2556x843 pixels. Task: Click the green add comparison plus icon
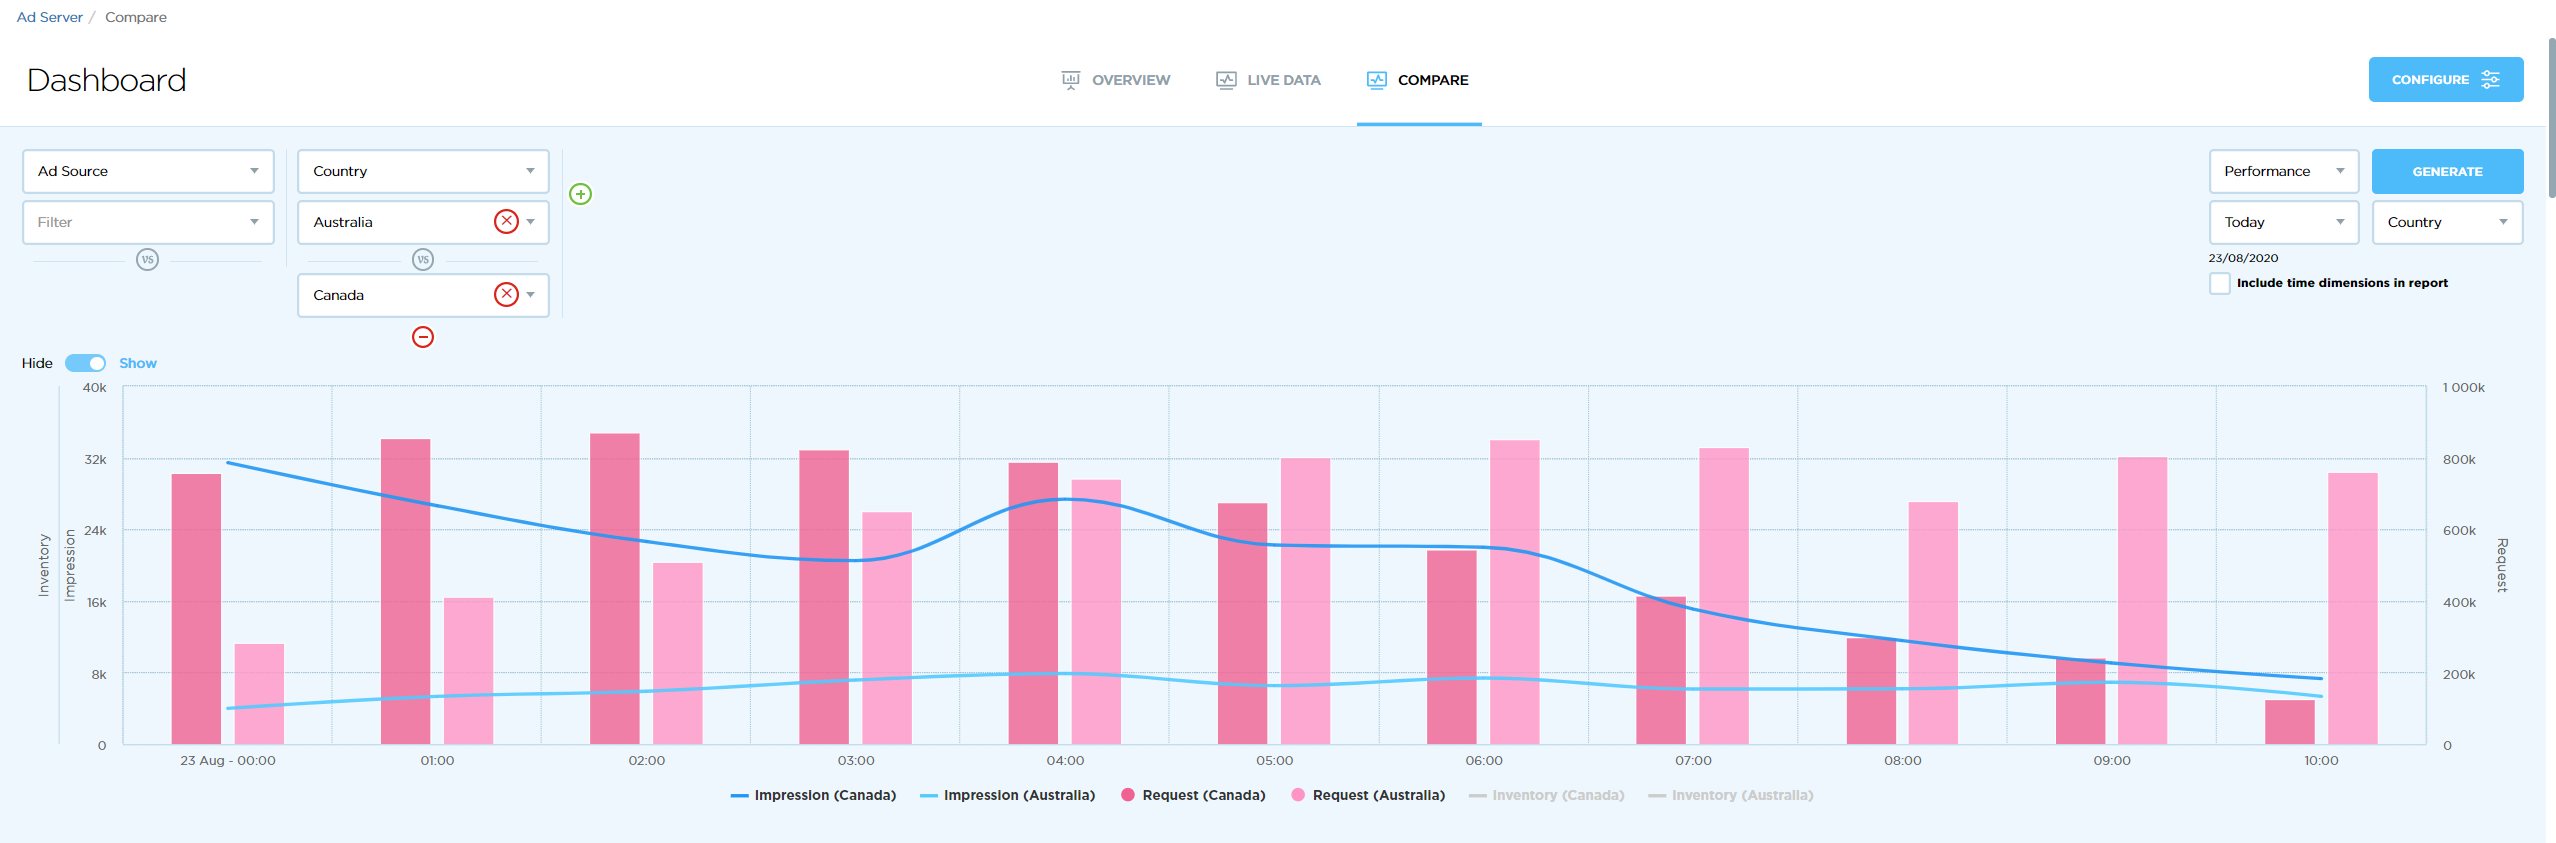point(580,194)
